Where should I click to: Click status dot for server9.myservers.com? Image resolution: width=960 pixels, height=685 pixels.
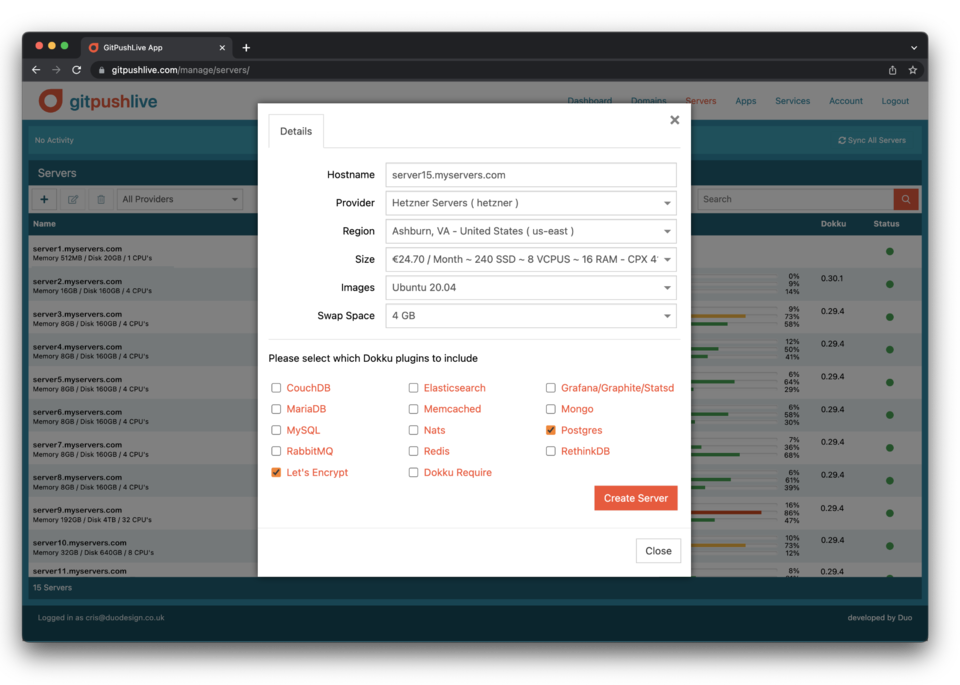[x=890, y=513]
